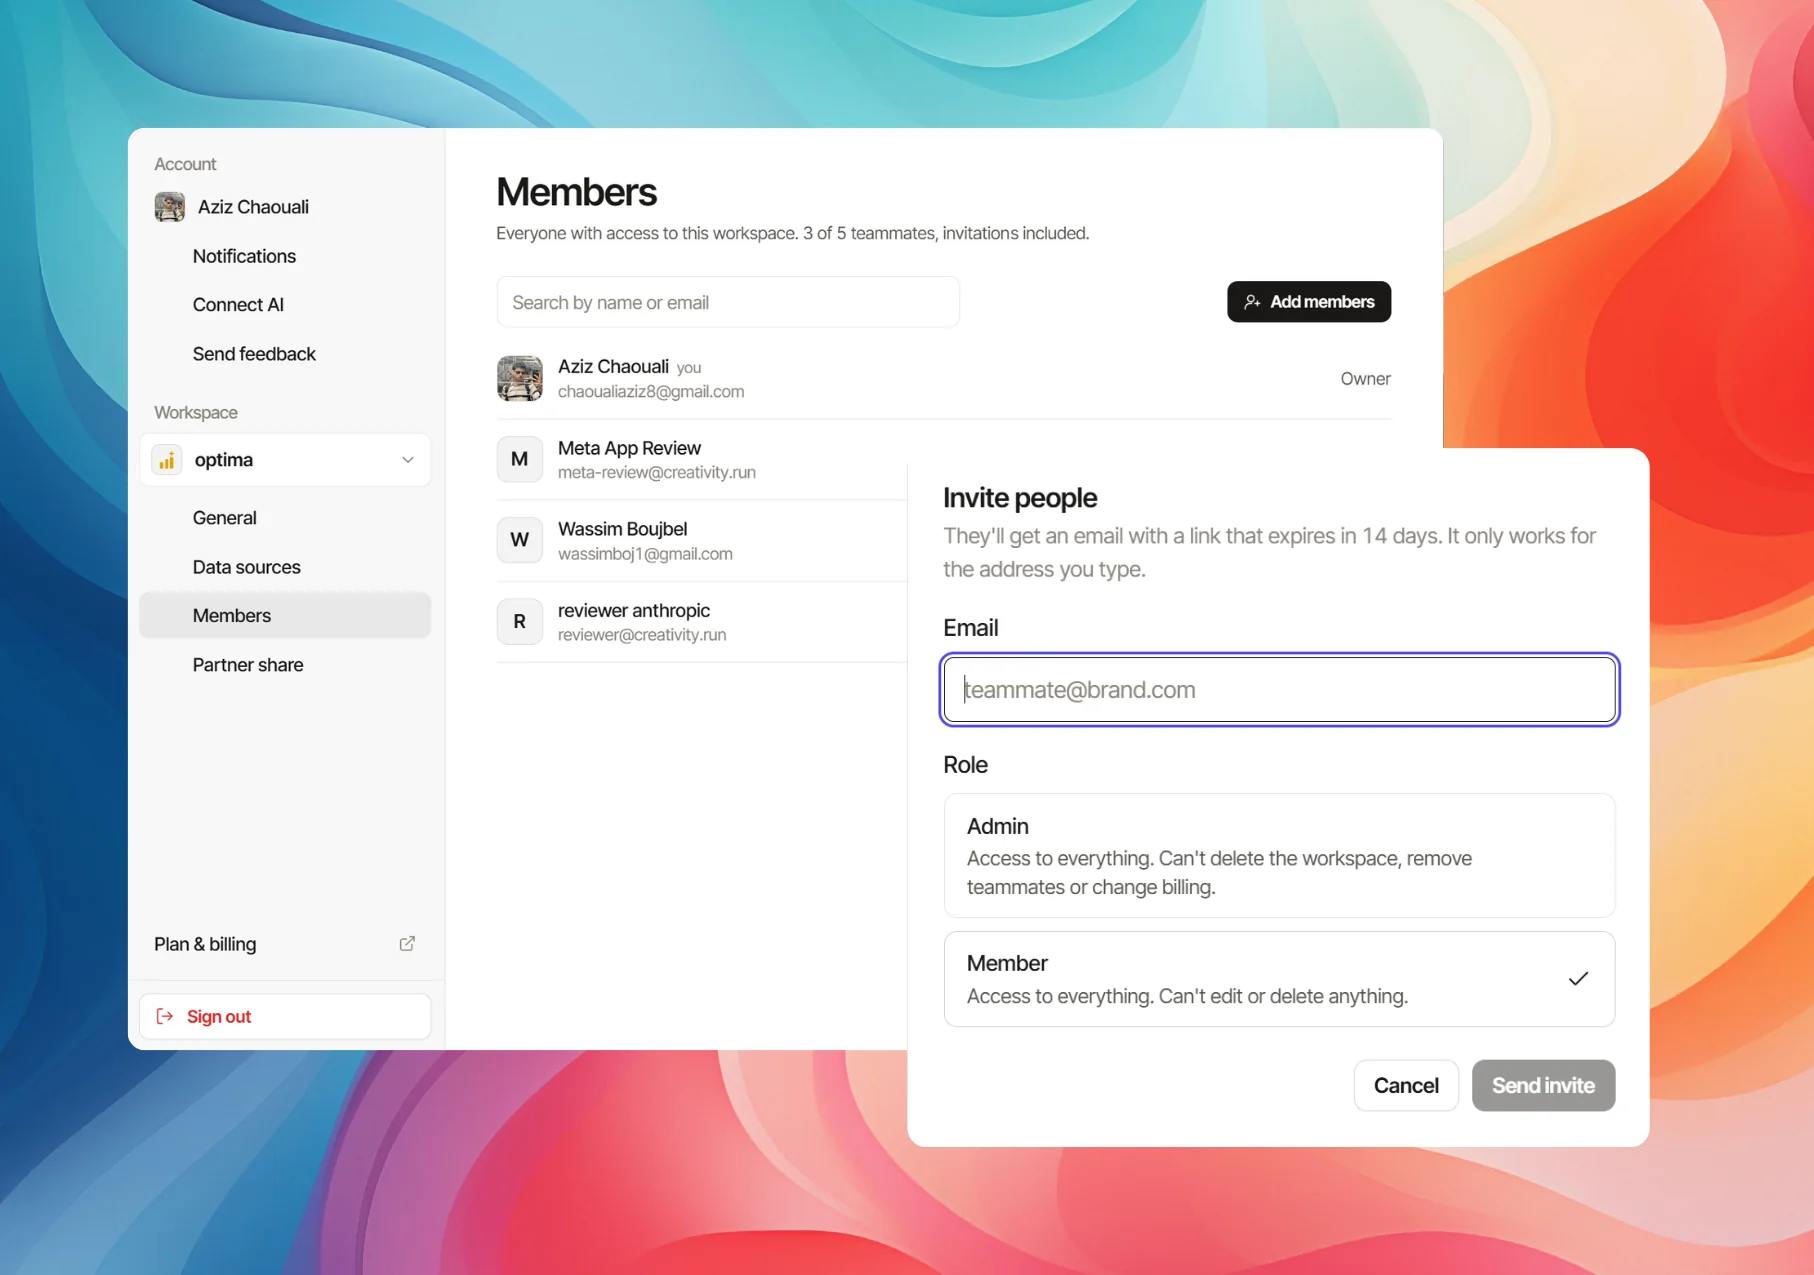Click the email chaoualiaziz8@gmail.com
Image resolution: width=1814 pixels, height=1275 pixels.
[x=651, y=392]
